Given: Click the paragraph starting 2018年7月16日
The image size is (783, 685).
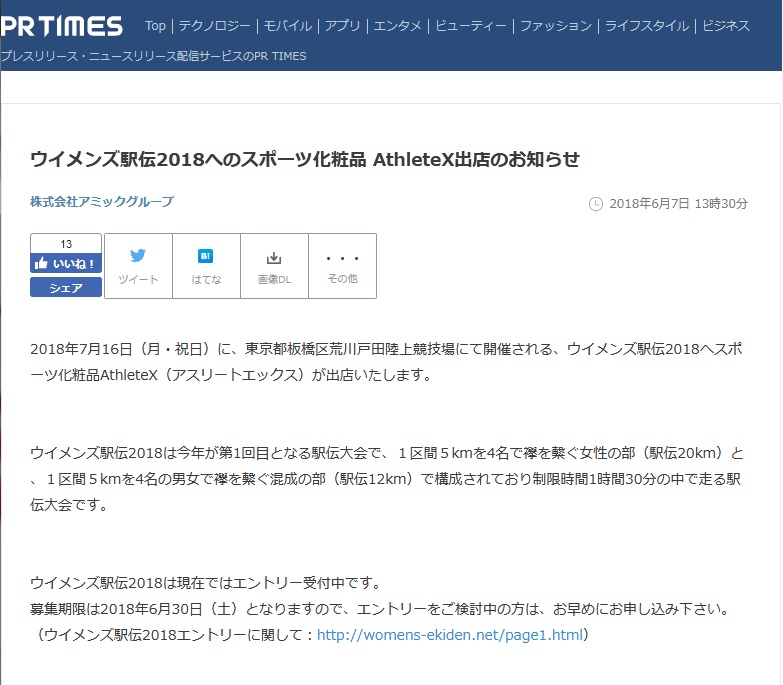Looking at the screenshot, I should [x=386, y=361].
